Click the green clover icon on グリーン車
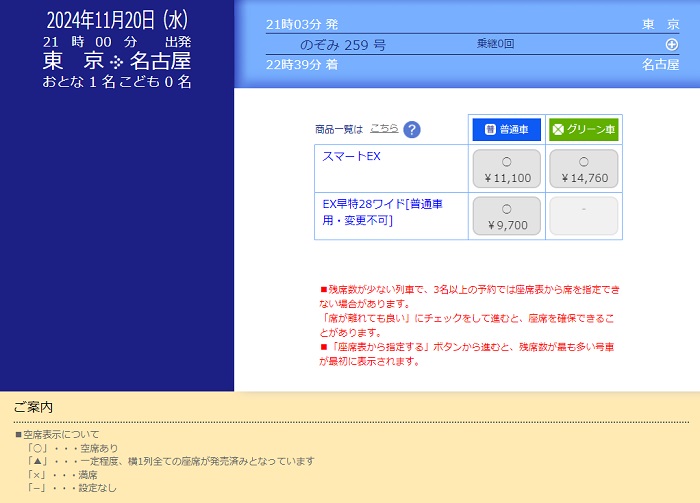 [558, 129]
